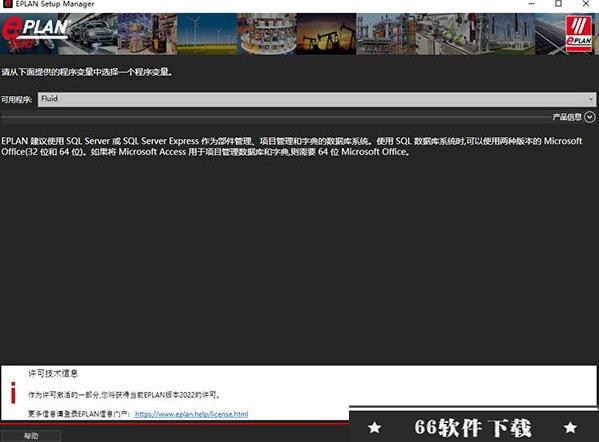This screenshot has width=599, height=442.
Task: Open the eplan.help license link
Action: pyautogui.click(x=191, y=414)
